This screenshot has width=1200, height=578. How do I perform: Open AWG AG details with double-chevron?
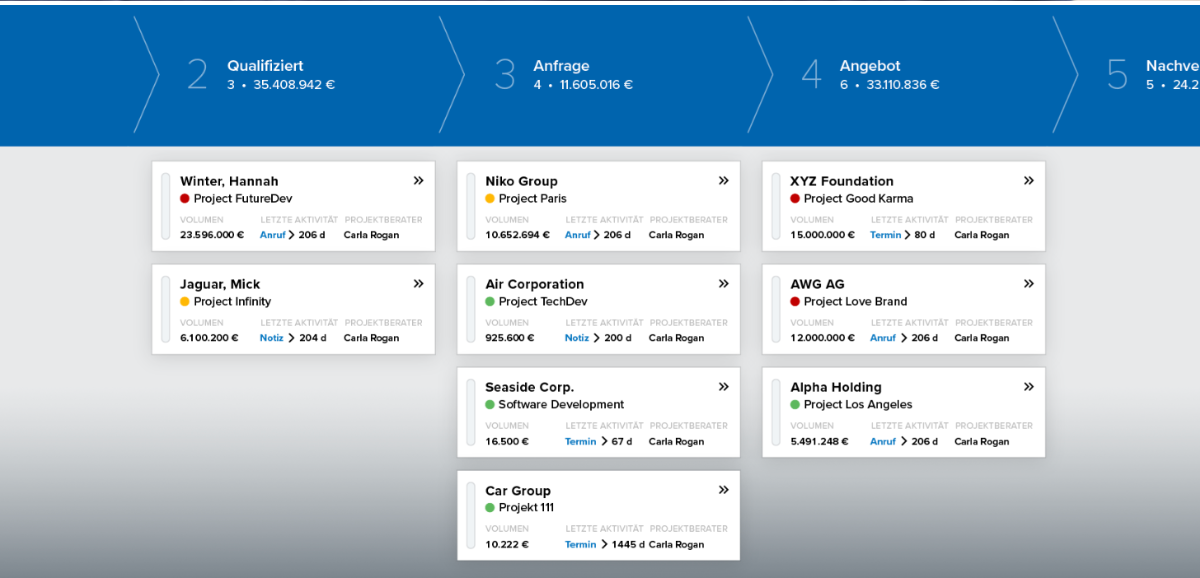pyautogui.click(x=1028, y=284)
